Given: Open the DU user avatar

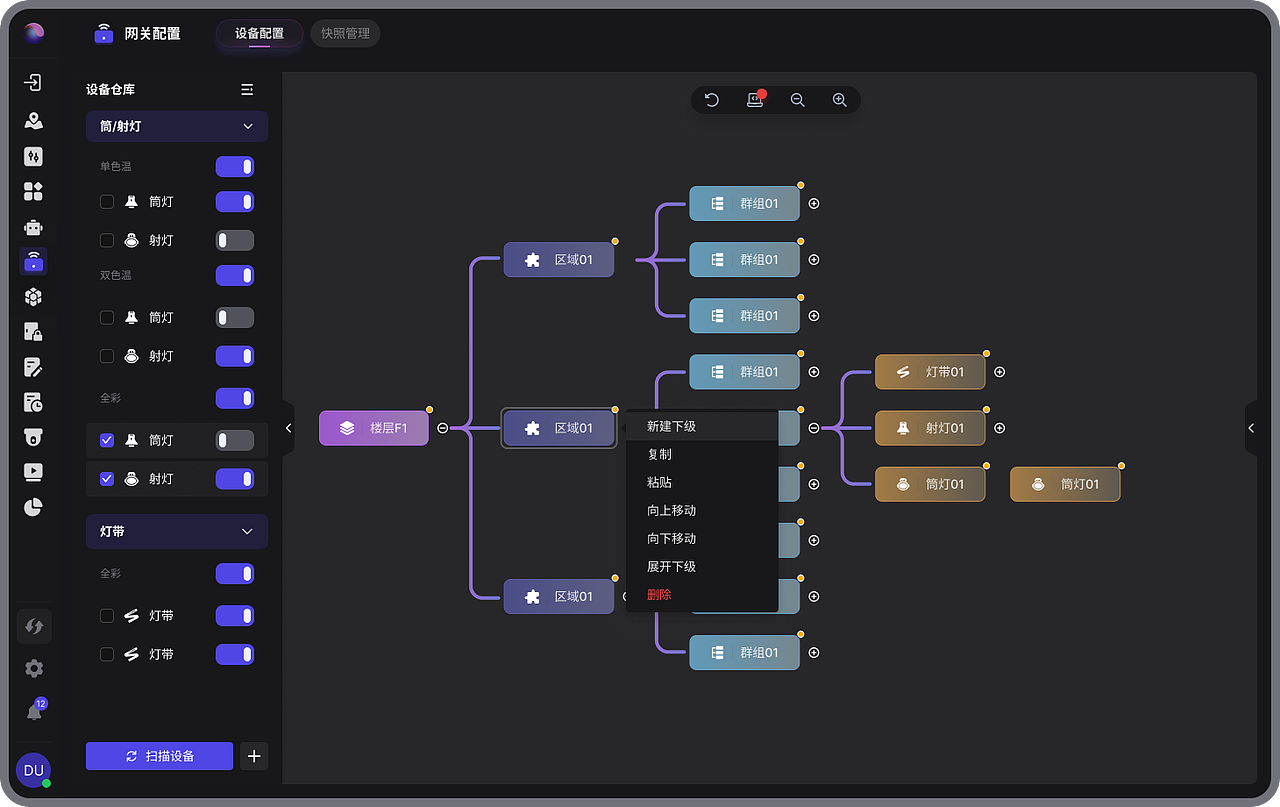Looking at the screenshot, I should (34, 770).
